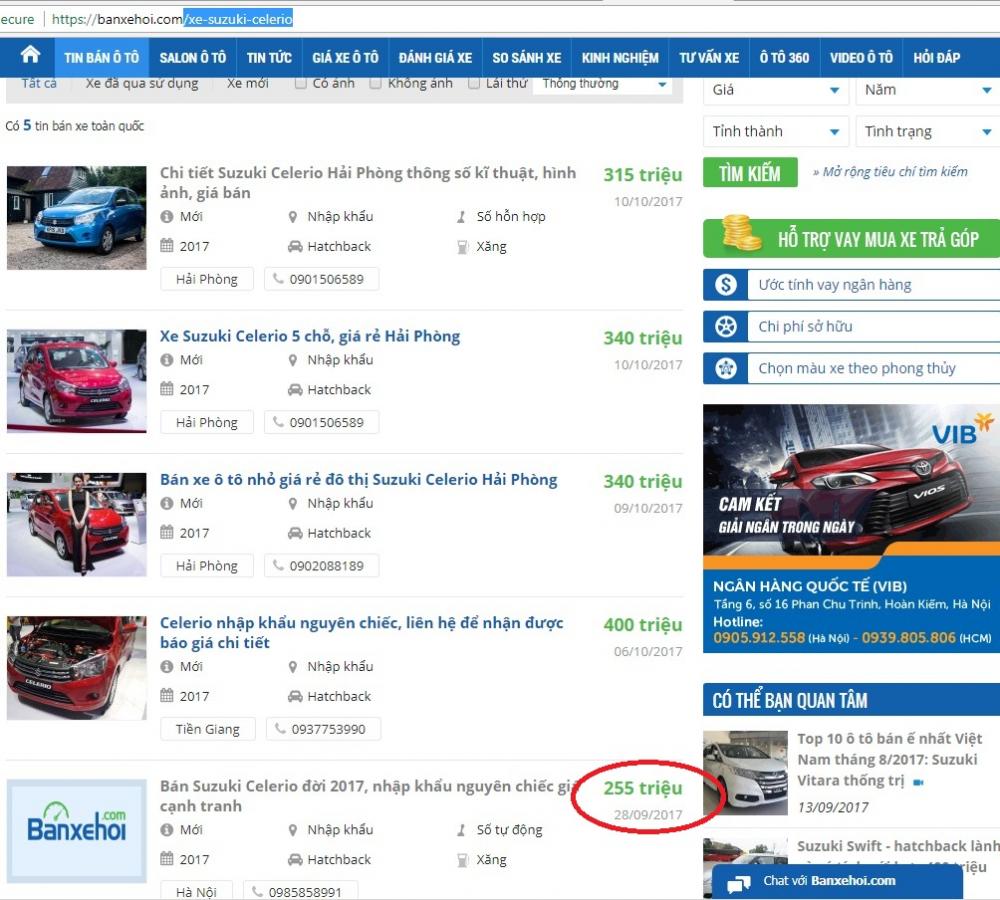The width and height of the screenshot is (1000, 900).
Task: Select the Xe mới filter
Action: click(x=247, y=84)
